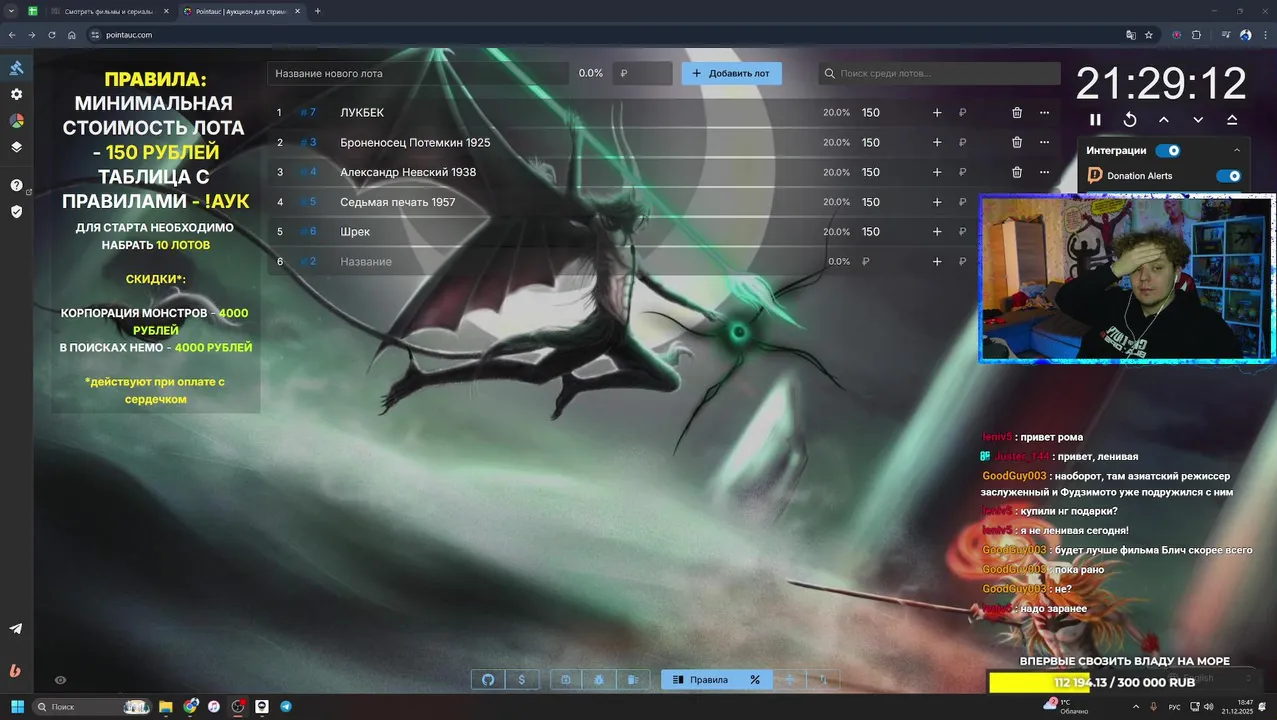Click the Donation Alerts logo icon
The image size is (1277, 720).
click(x=1095, y=176)
